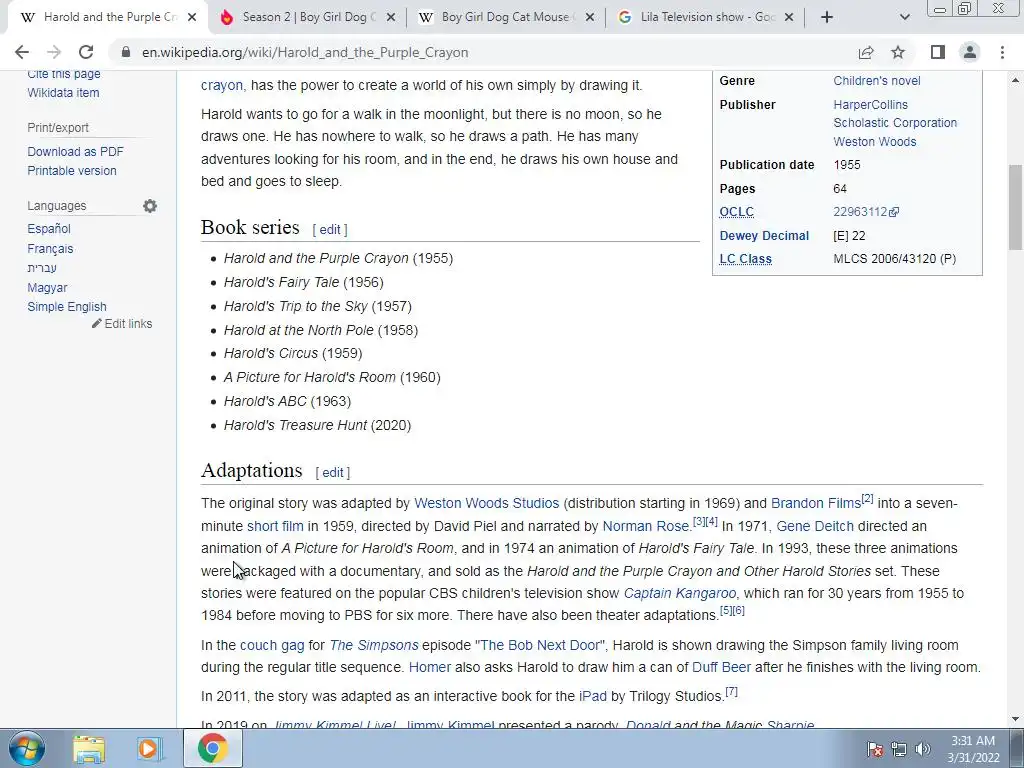Close the Harold and the Purple Crayon tab
The image size is (1024, 768).
pos(192,17)
